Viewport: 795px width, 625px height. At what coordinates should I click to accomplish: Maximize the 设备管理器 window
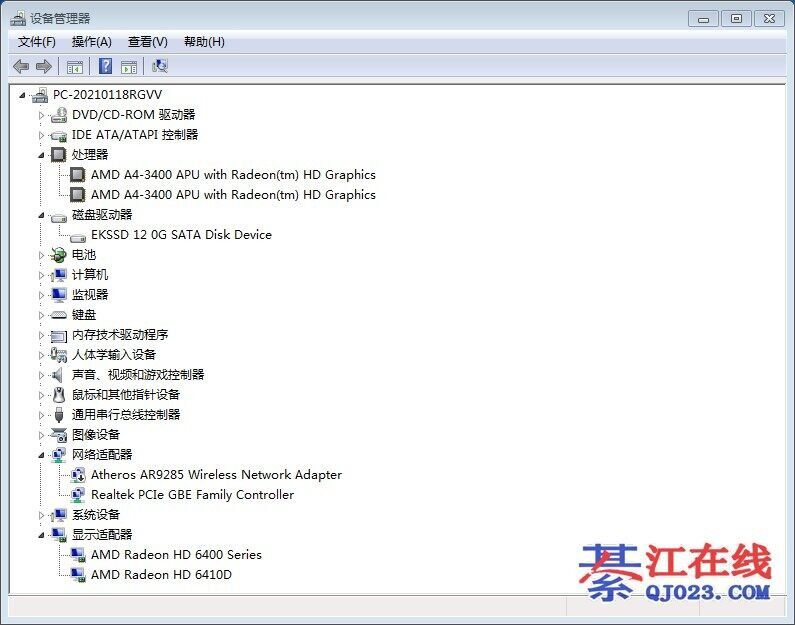point(736,19)
